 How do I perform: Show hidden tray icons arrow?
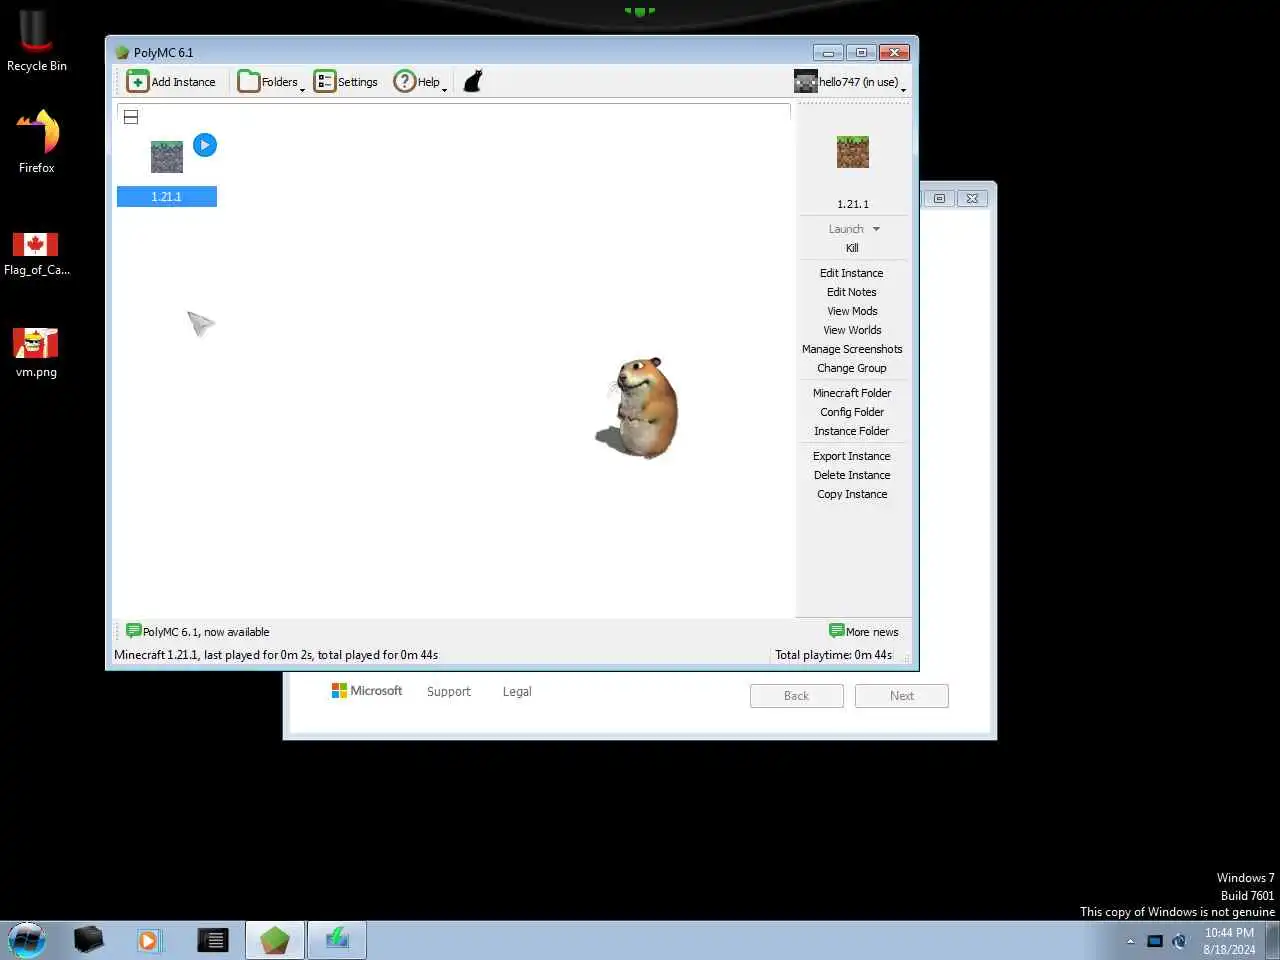coord(1131,941)
